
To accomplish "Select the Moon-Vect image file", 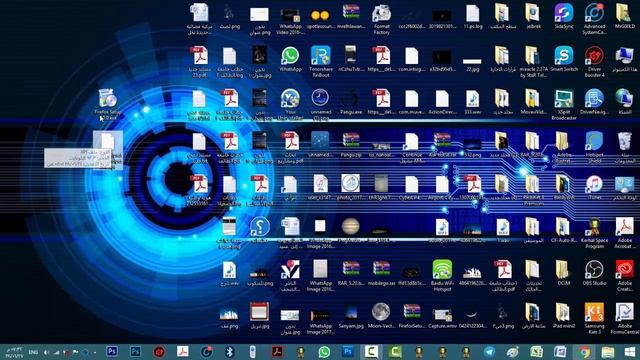I will click(x=381, y=316).
